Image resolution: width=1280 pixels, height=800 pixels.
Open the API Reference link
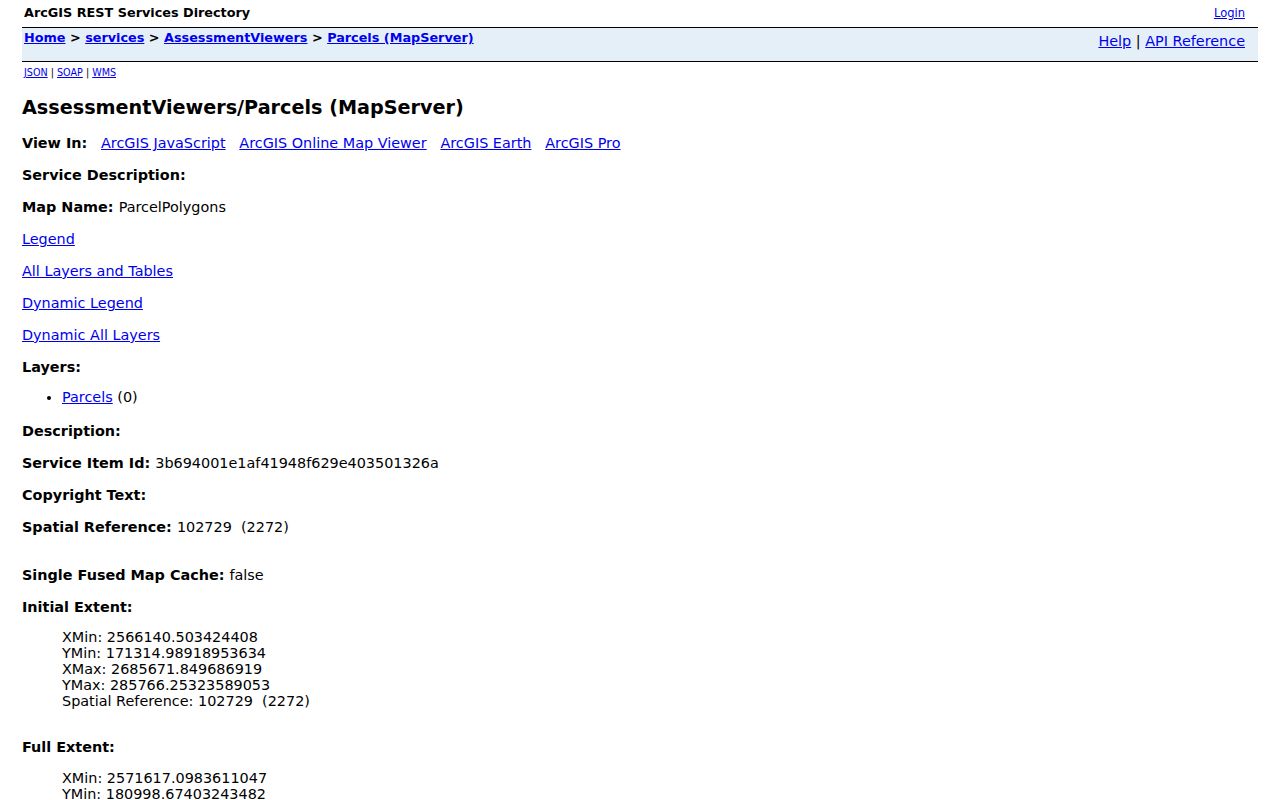pyautogui.click(x=1195, y=41)
